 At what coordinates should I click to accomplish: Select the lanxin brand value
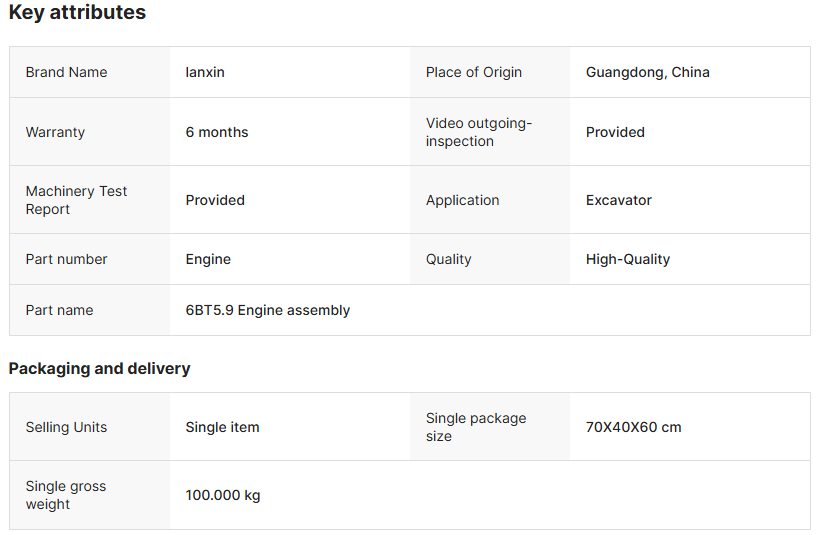pyautogui.click(x=206, y=72)
